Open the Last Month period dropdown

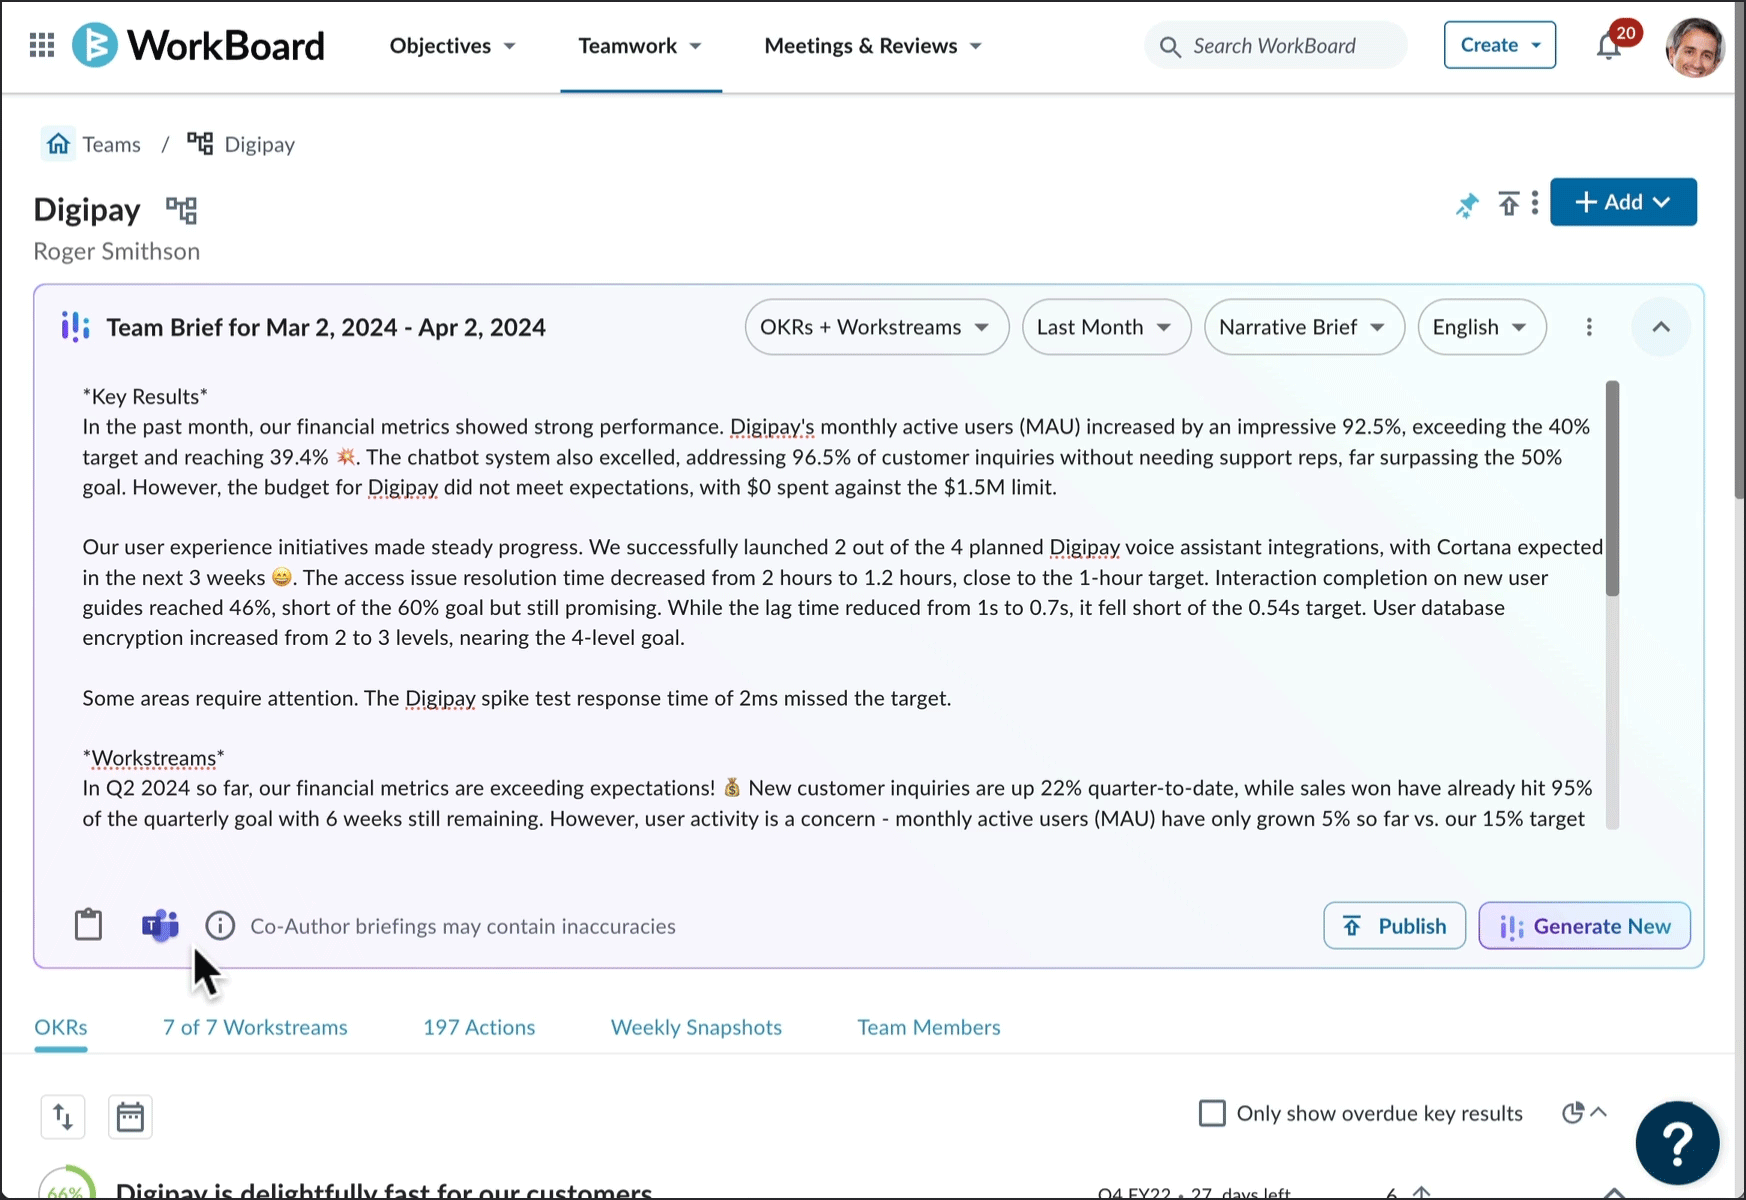tap(1106, 327)
